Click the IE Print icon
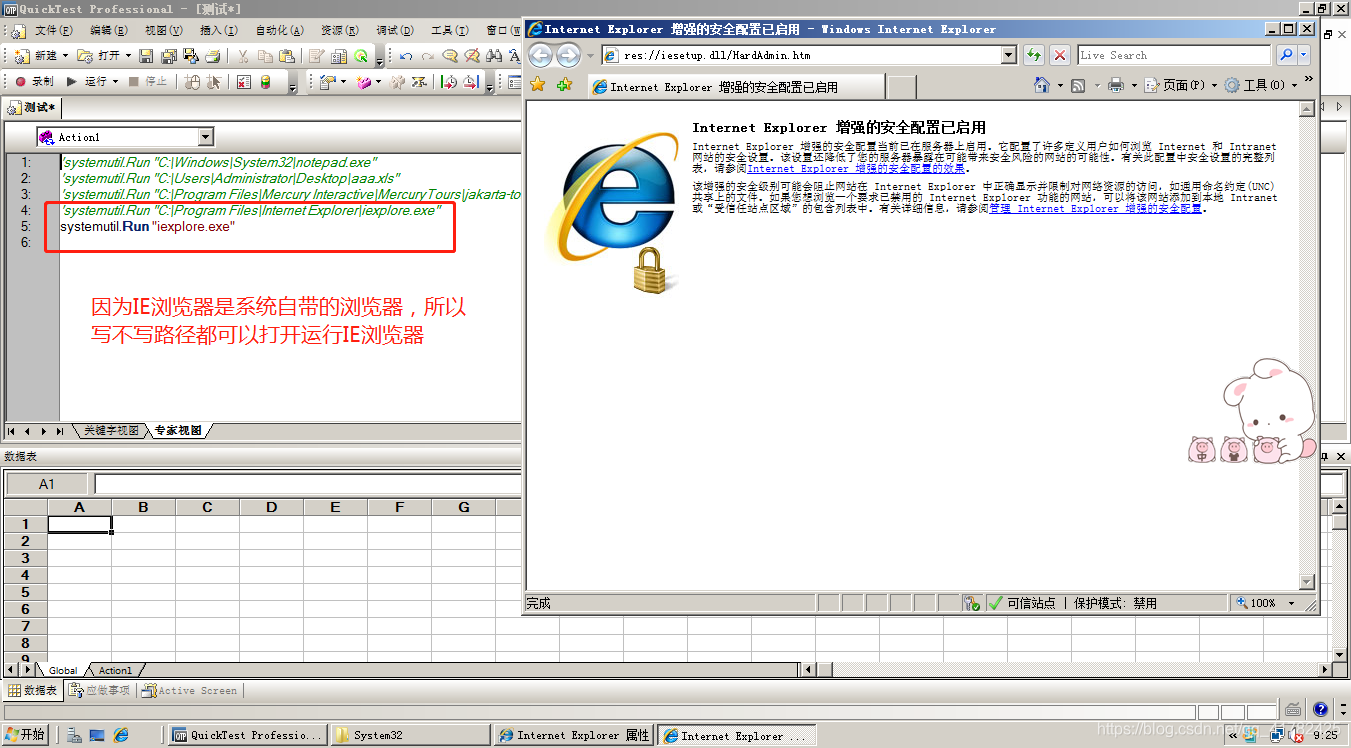The width and height of the screenshot is (1351, 748). click(x=1116, y=86)
